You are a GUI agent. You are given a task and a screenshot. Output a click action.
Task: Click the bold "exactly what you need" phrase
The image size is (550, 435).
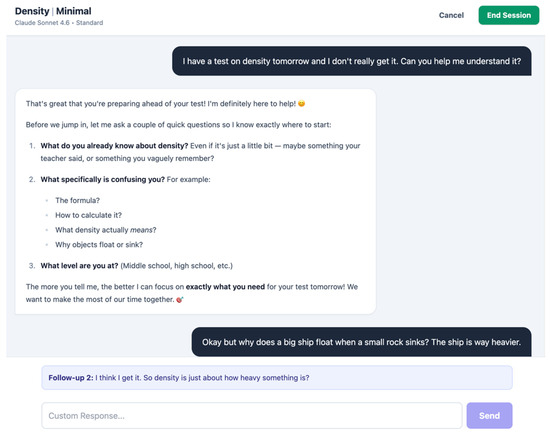[225, 287]
